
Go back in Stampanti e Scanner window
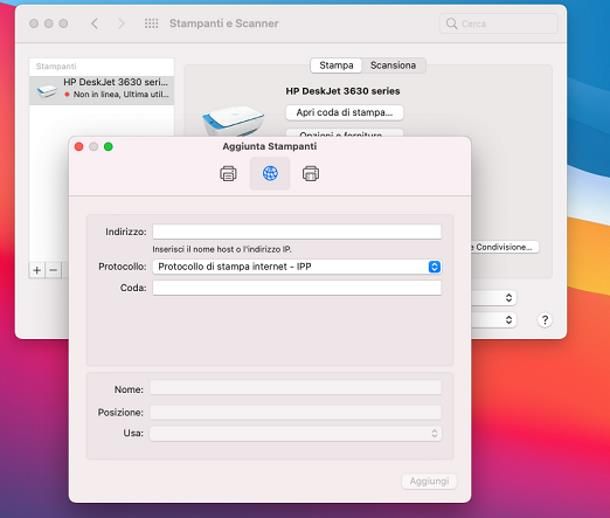(x=95, y=24)
